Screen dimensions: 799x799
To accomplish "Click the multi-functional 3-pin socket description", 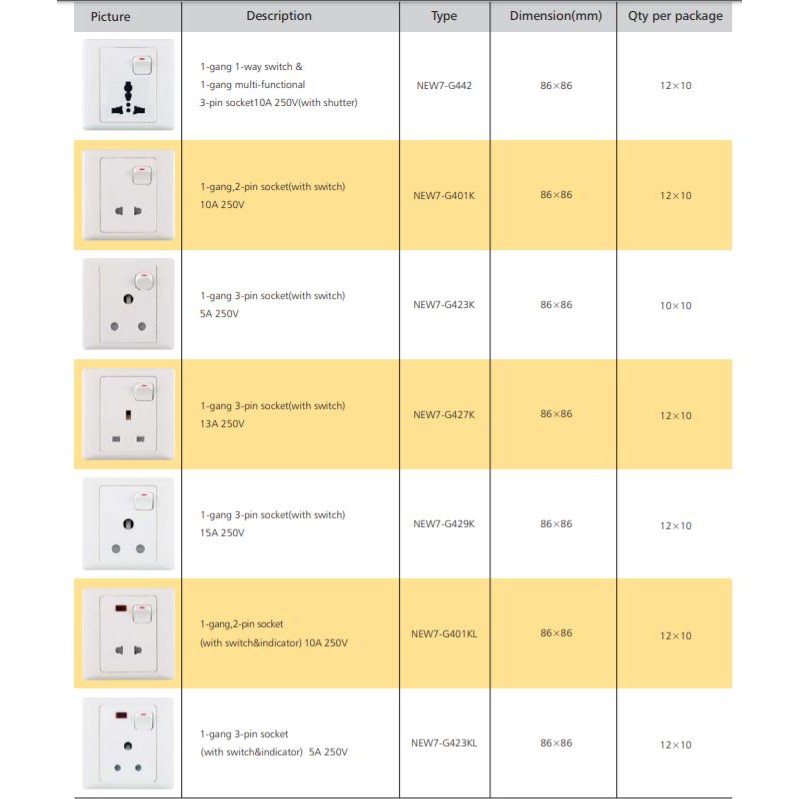I will point(278,85).
